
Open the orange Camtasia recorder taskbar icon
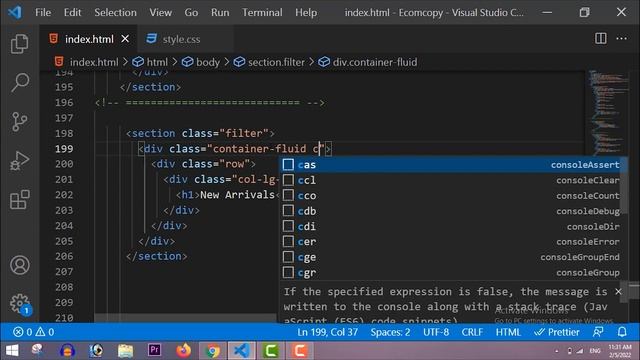[300, 350]
